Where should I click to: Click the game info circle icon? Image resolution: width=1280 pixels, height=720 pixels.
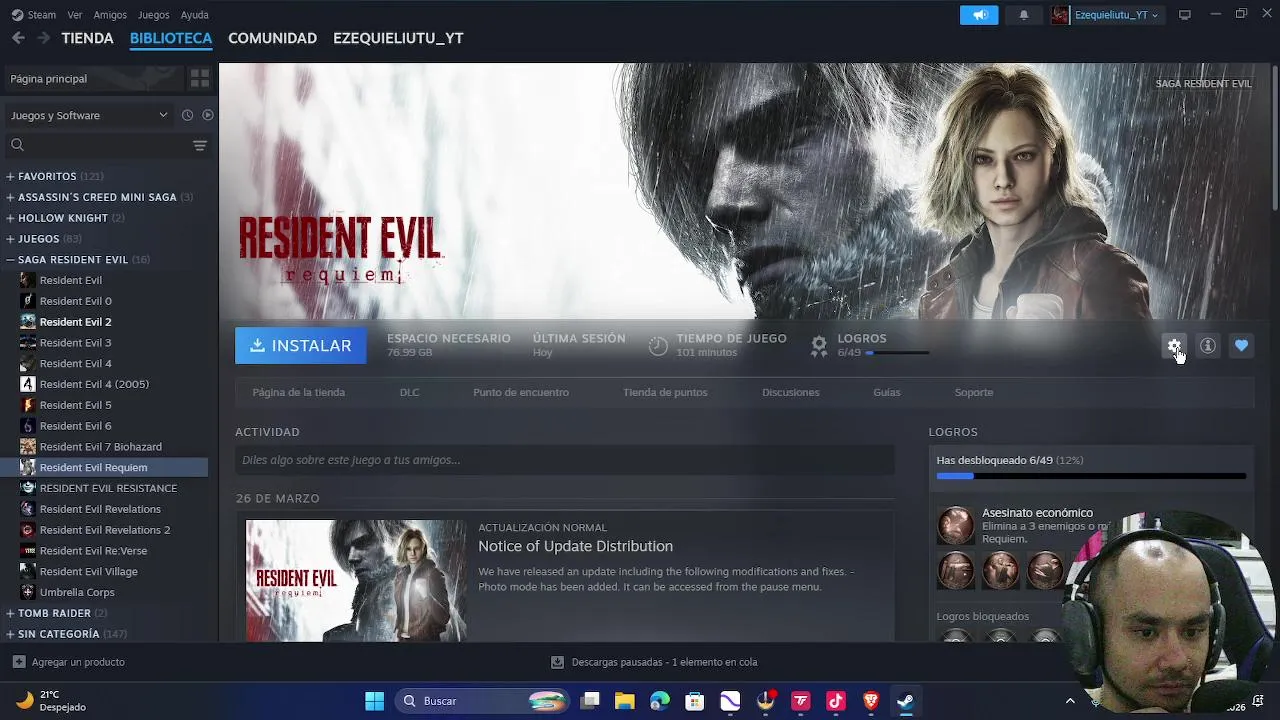coord(1208,346)
